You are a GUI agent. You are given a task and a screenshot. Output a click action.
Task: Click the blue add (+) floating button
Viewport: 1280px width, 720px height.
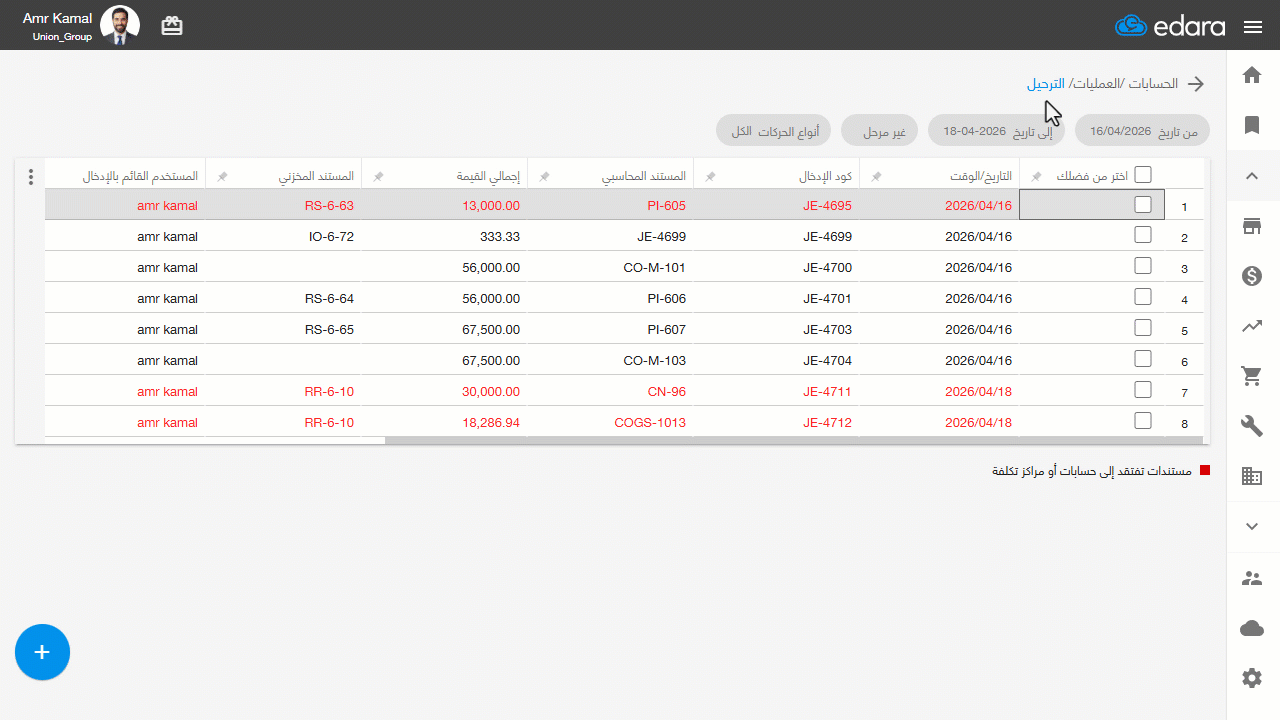[42, 652]
